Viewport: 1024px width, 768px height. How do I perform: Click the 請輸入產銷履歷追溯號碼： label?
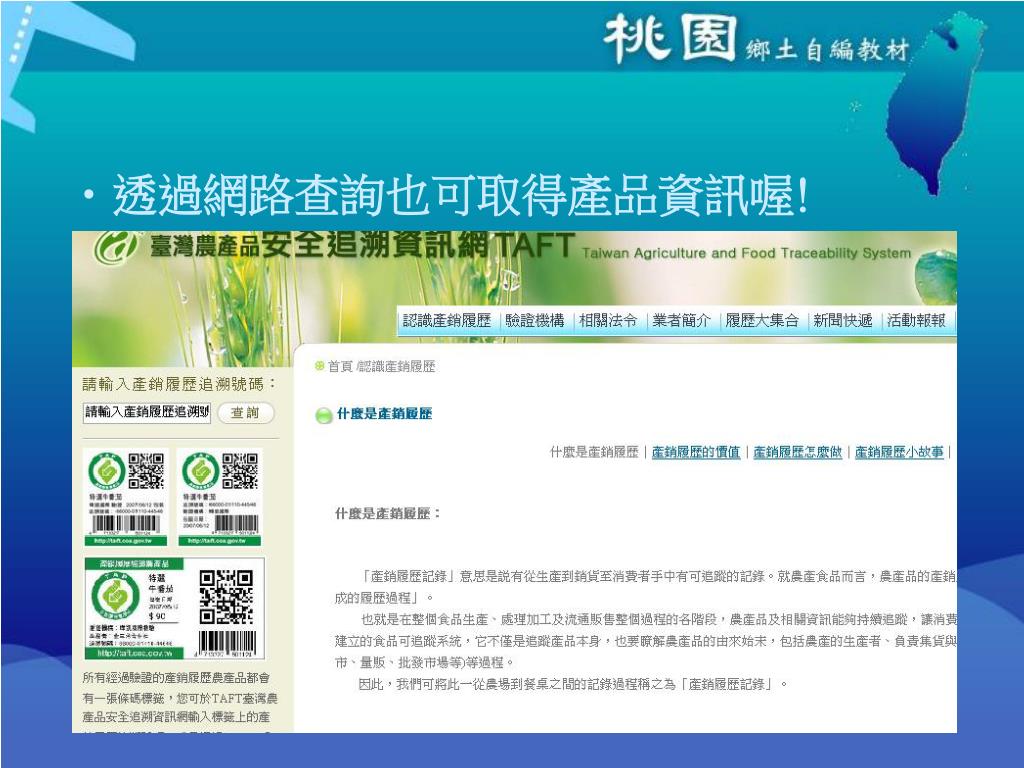(180, 385)
